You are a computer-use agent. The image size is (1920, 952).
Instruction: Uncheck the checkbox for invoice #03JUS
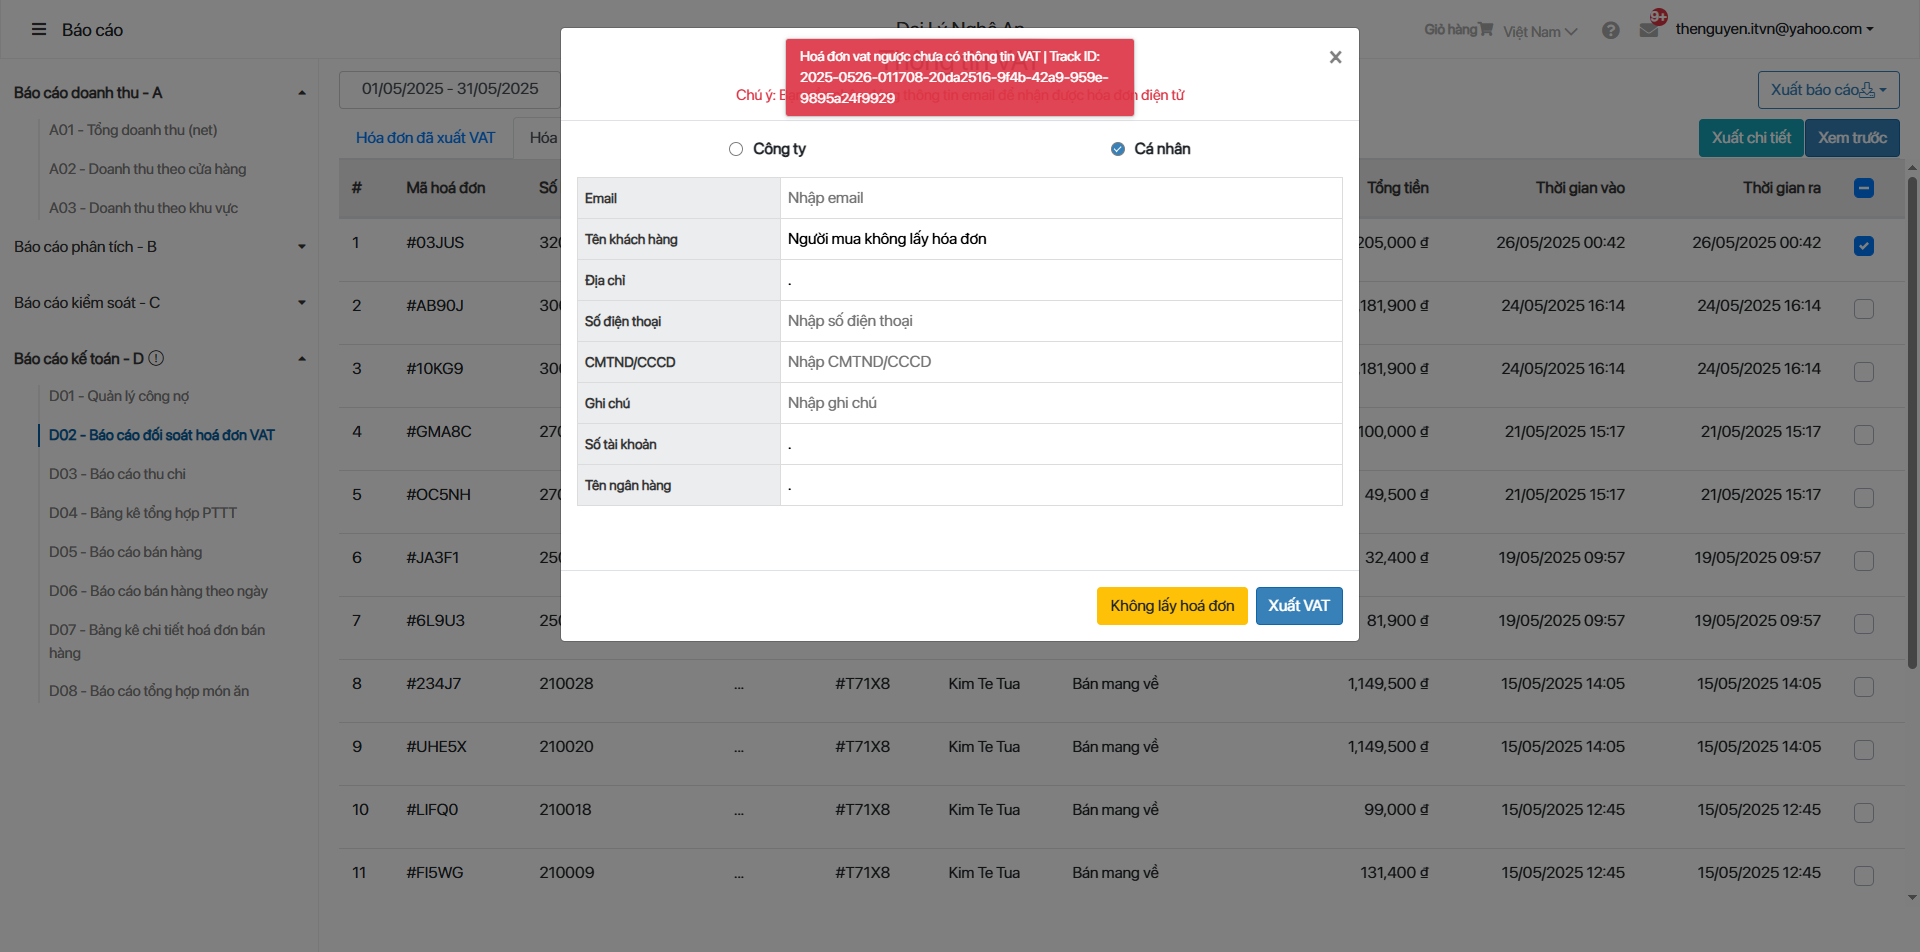[1863, 246]
